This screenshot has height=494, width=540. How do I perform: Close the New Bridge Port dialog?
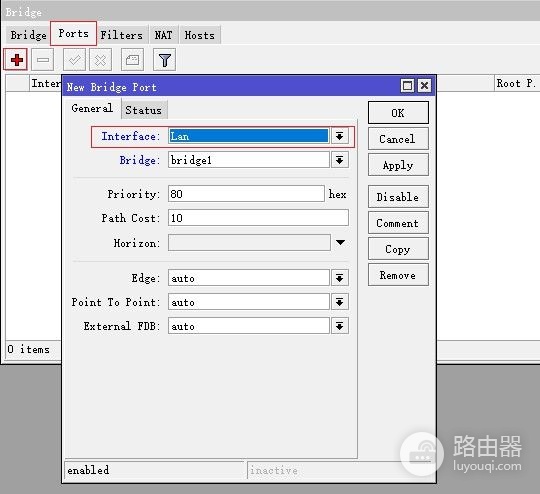[424, 85]
